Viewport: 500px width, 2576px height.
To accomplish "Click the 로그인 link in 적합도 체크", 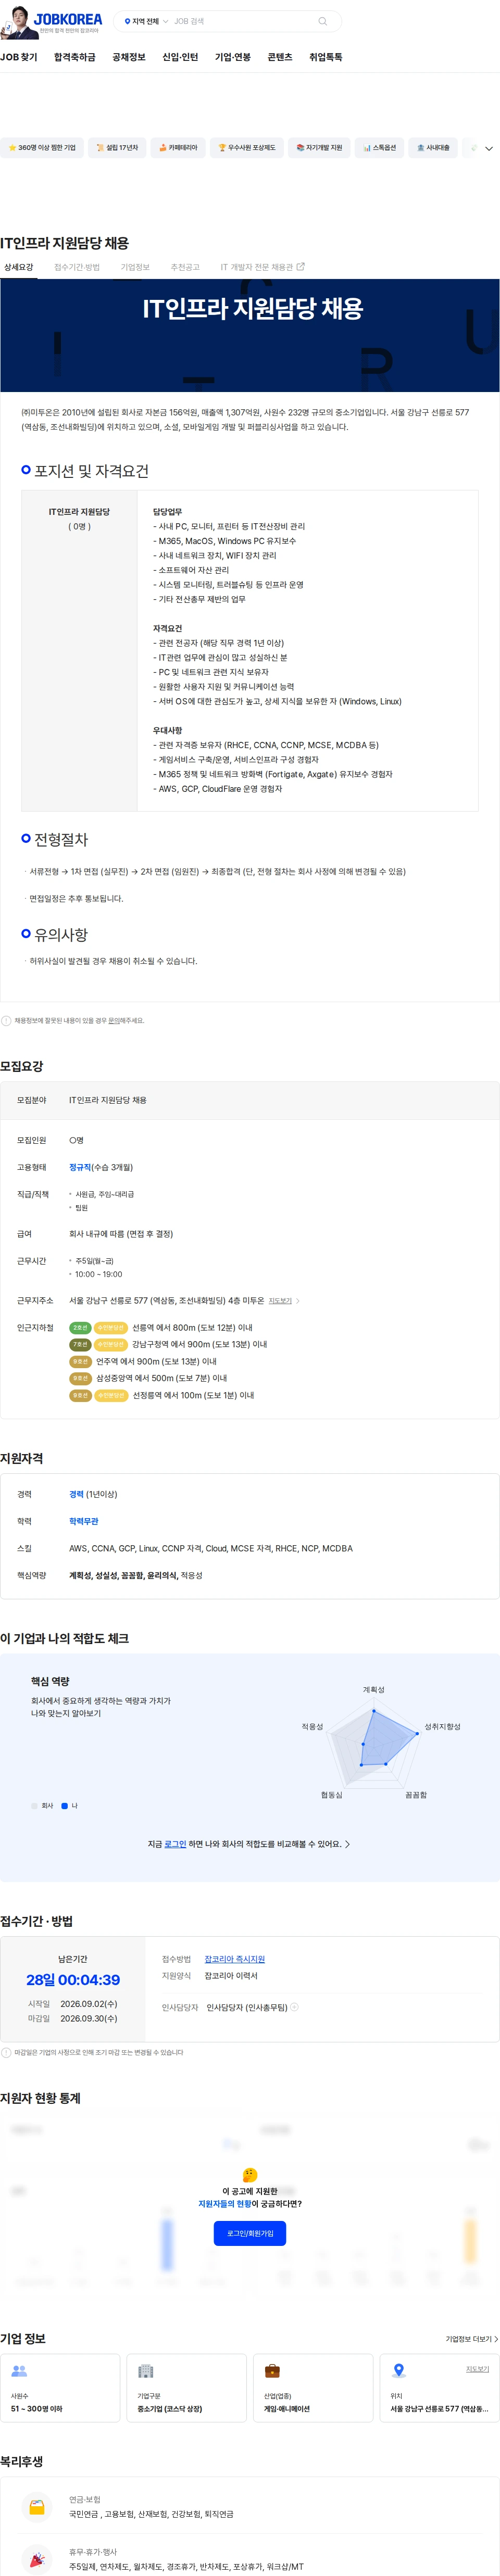I will coord(175,1844).
